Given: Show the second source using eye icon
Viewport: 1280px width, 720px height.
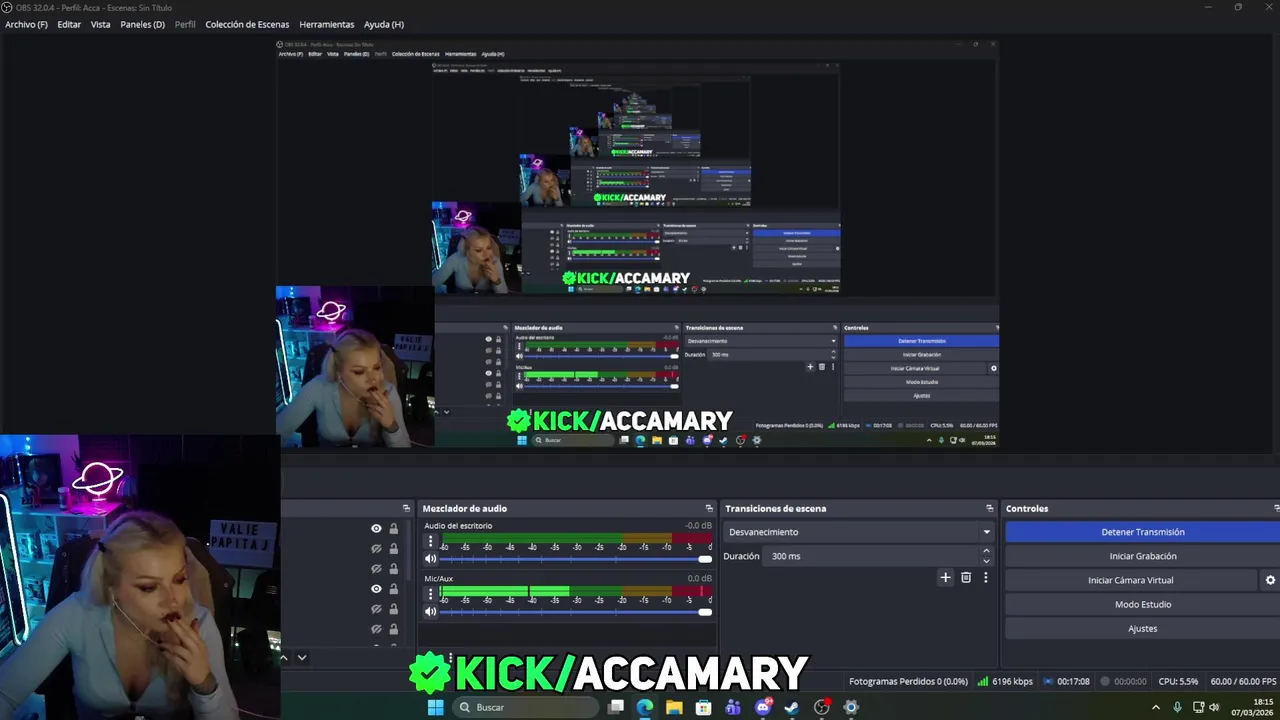Looking at the screenshot, I should (x=376, y=548).
